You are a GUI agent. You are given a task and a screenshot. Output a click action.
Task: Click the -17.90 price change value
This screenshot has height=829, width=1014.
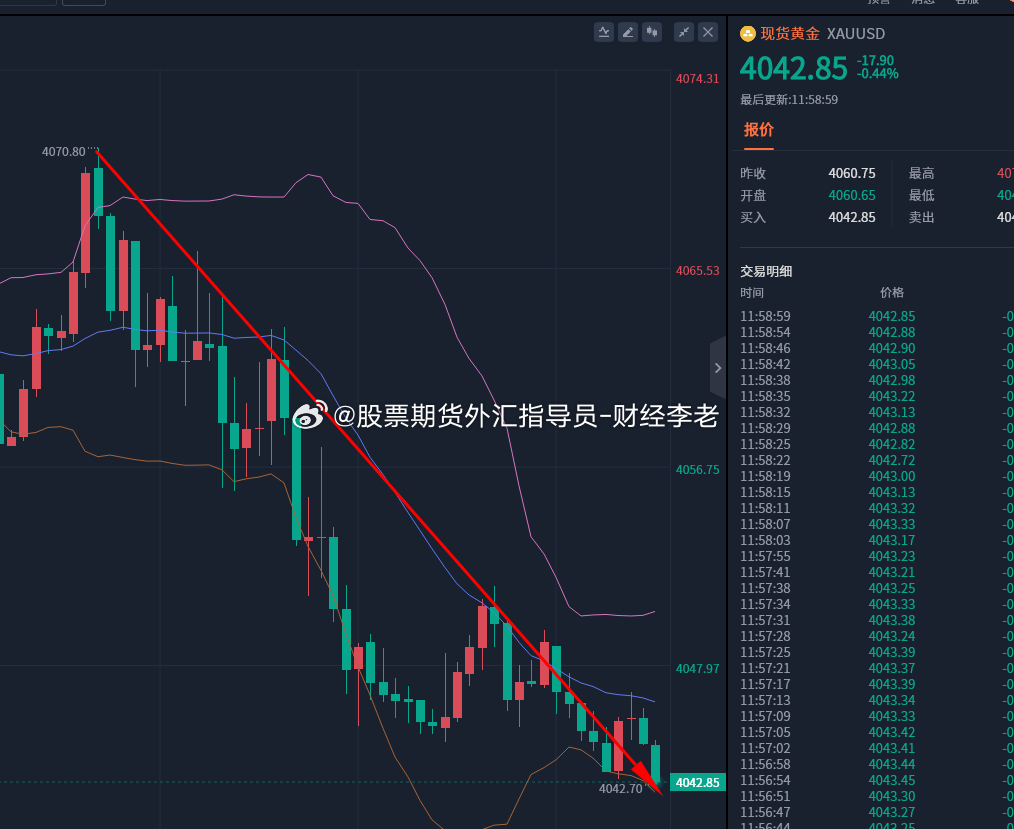[x=876, y=61]
